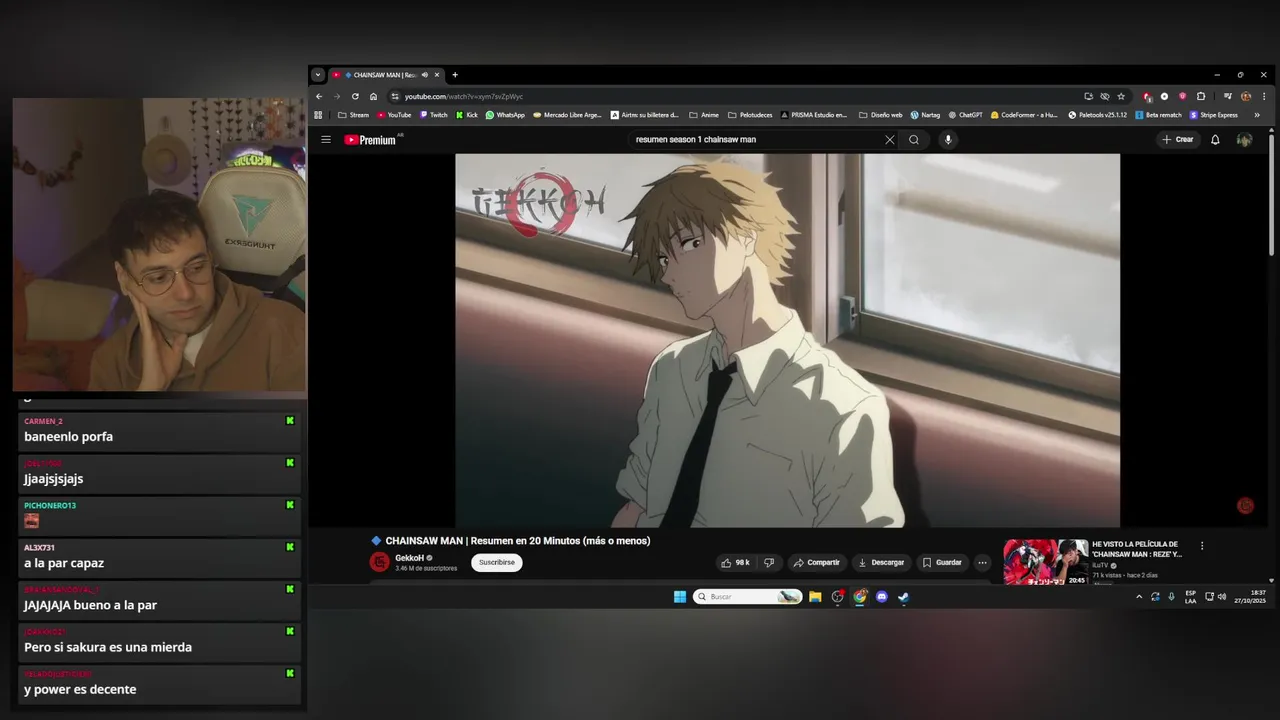This screenshot has height=720, width=1280.
Task: Dislike the Chainsaw Man video
Action: (x=769, y=563)
